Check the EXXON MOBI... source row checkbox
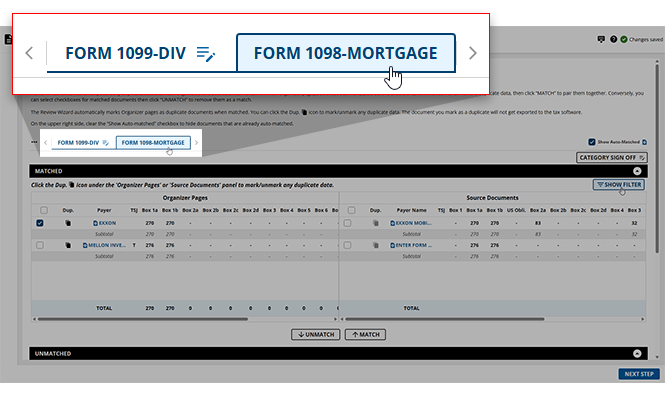The height and width of the screenshot is (408, 665). pyautogui.click(x=347, y=223)
